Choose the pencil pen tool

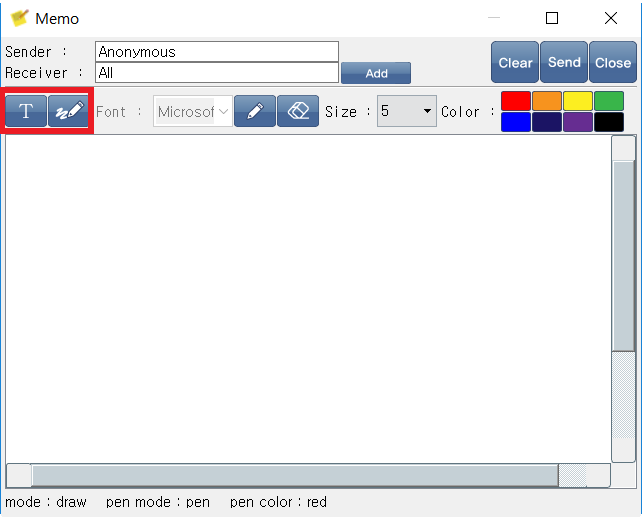tap(255, 111)
